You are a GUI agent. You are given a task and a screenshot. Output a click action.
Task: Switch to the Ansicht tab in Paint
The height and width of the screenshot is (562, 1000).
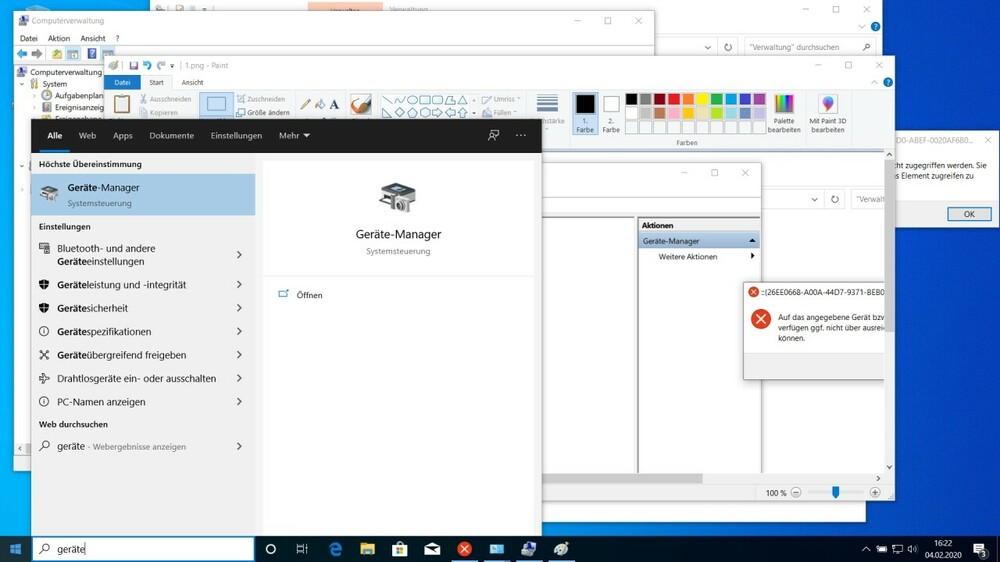[192, 83]
